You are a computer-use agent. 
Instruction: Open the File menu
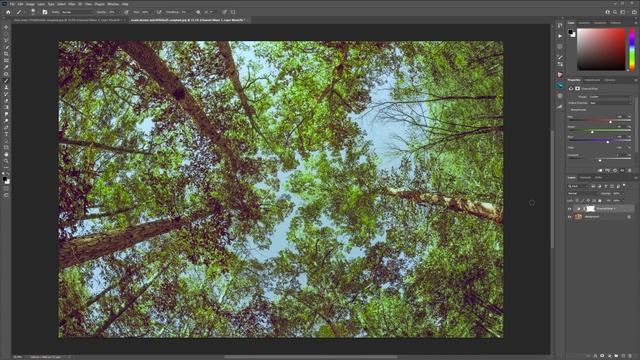[12, 4]
